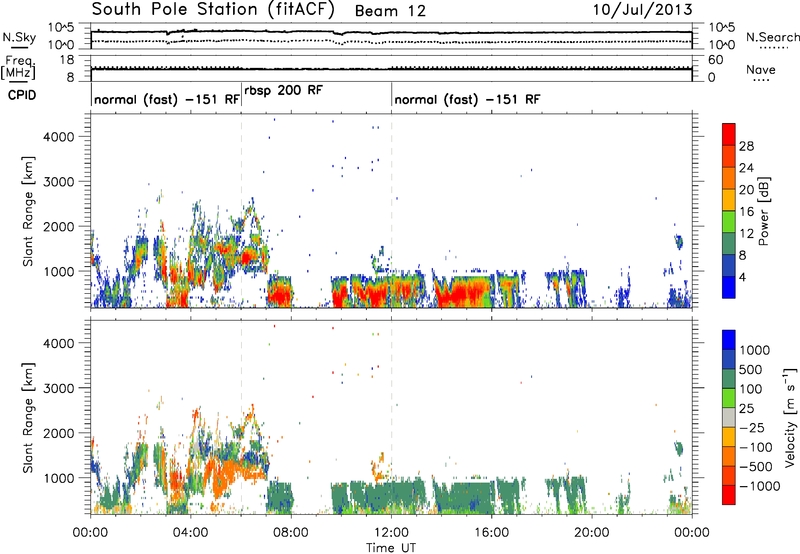This screenshot has height=554, width=800.
Task: Click the '12:00' time axis label
Action: pos(391,533)
